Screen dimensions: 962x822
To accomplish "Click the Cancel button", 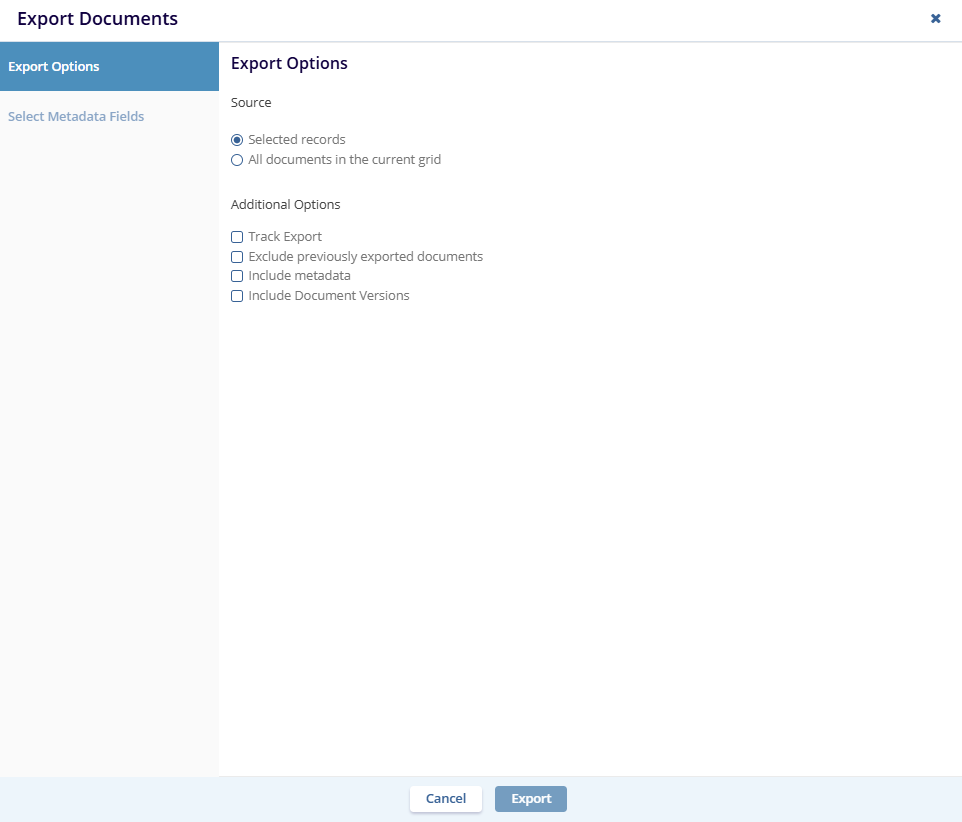I will 446,799.
